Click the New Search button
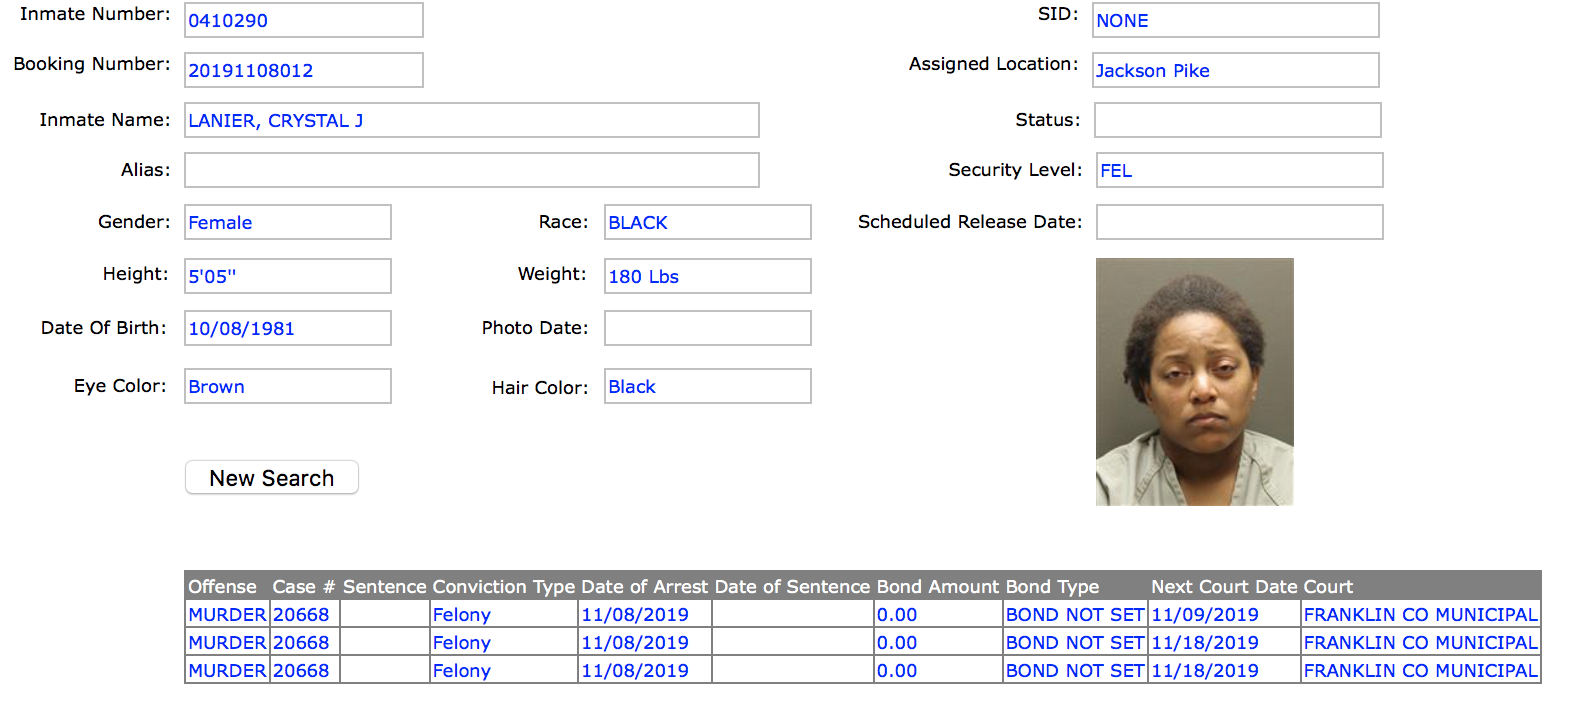The width and height of the screenshot is (1590, 702). point(271,478)
